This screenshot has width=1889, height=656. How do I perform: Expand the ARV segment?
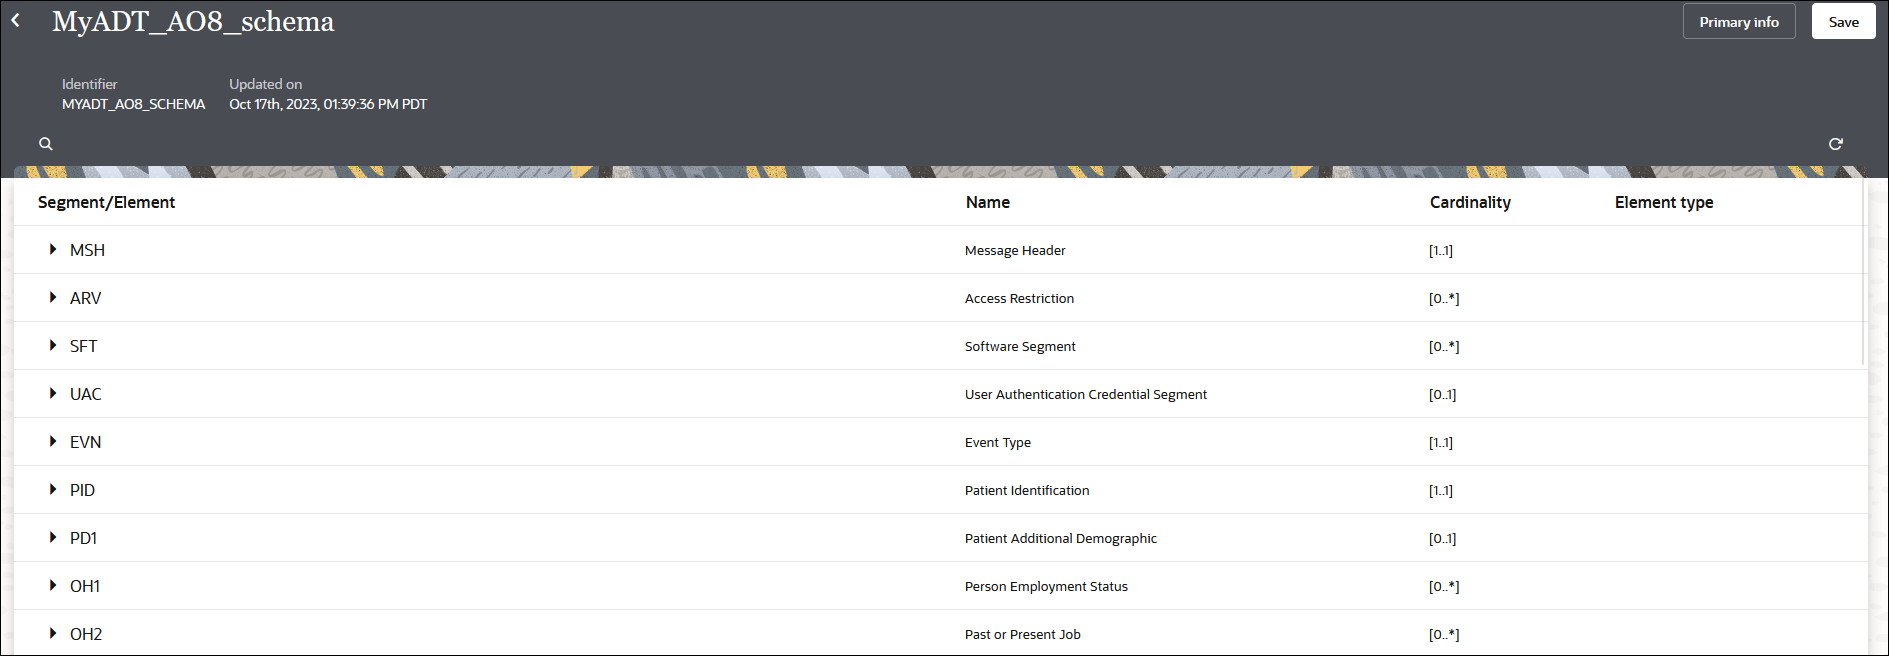(x=53, y=297)
